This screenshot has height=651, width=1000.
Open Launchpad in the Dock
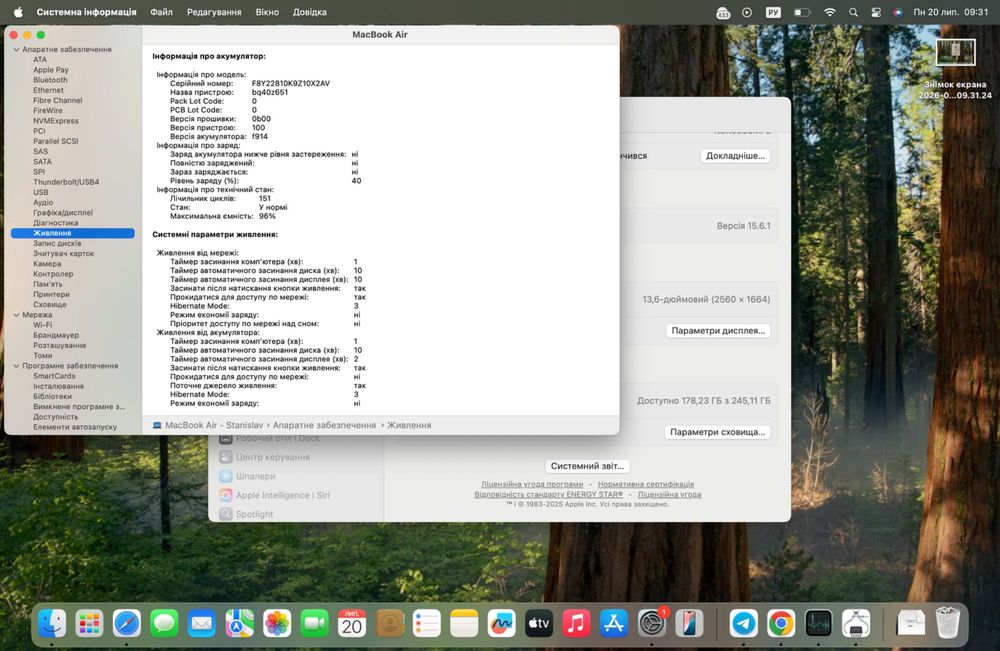[89, 623]
